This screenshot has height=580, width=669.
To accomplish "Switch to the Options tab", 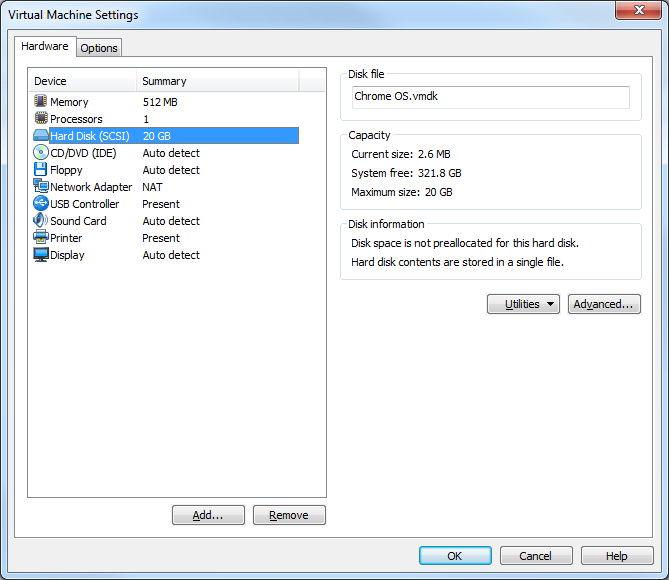I will click(99, 48).
